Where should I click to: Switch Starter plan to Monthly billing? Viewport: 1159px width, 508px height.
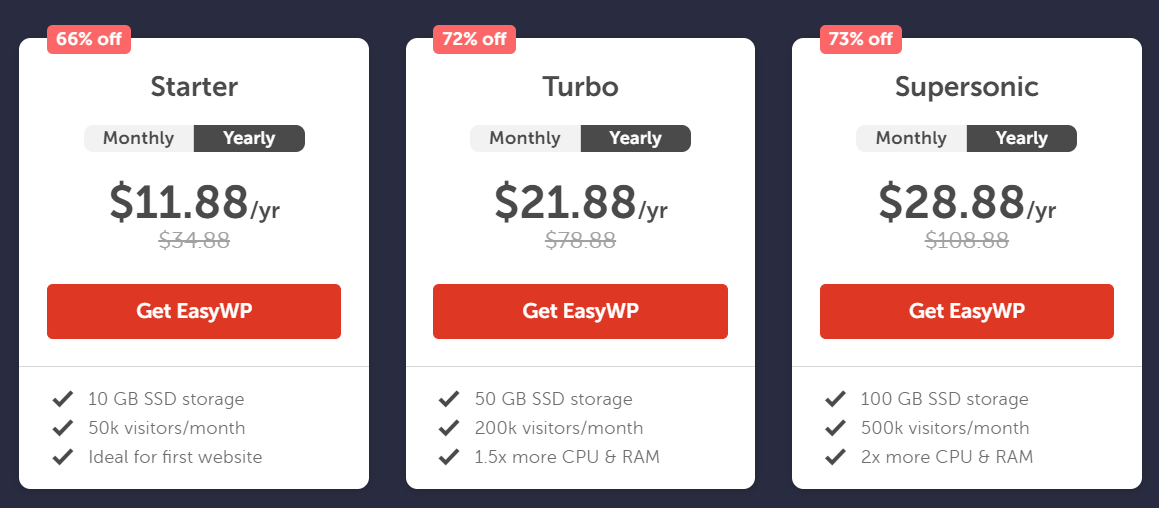139,138
